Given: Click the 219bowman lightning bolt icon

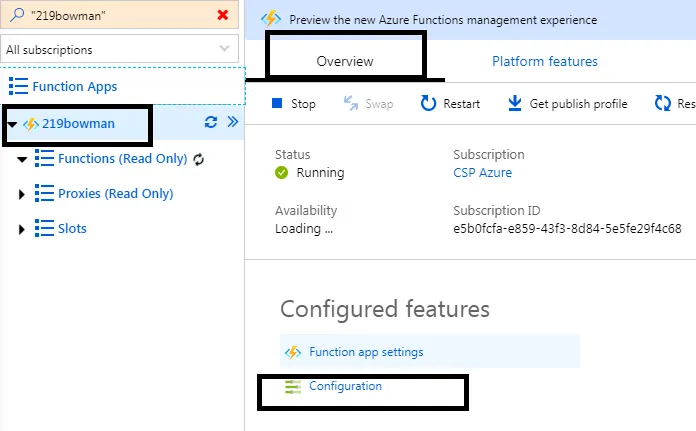Looking at the screenshot, I should click(31, 124).
